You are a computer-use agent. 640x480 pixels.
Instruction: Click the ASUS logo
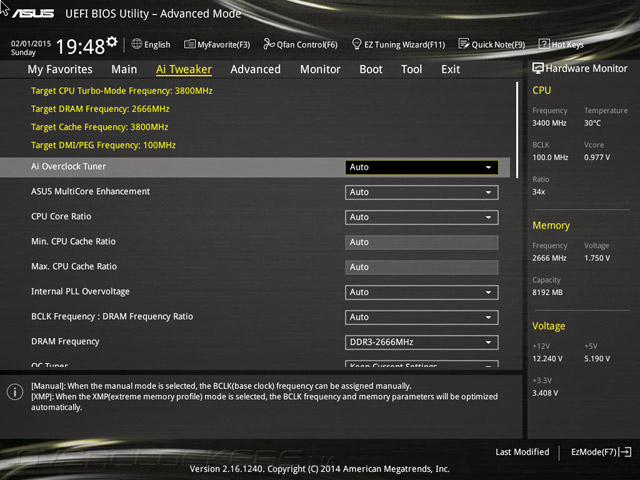click(33, 14)
